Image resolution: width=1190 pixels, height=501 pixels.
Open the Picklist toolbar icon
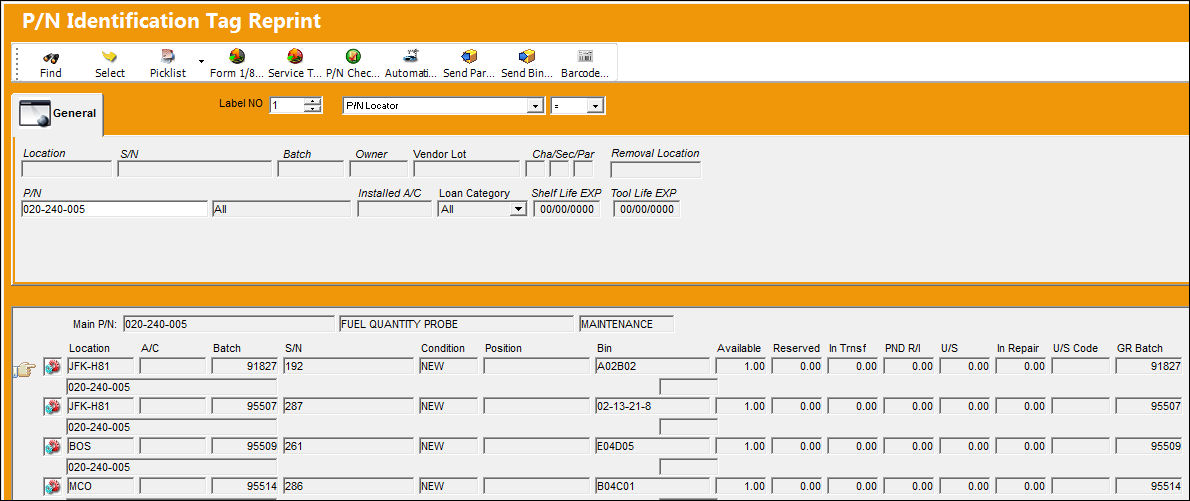pyautogui.click(x=168, y=57)
